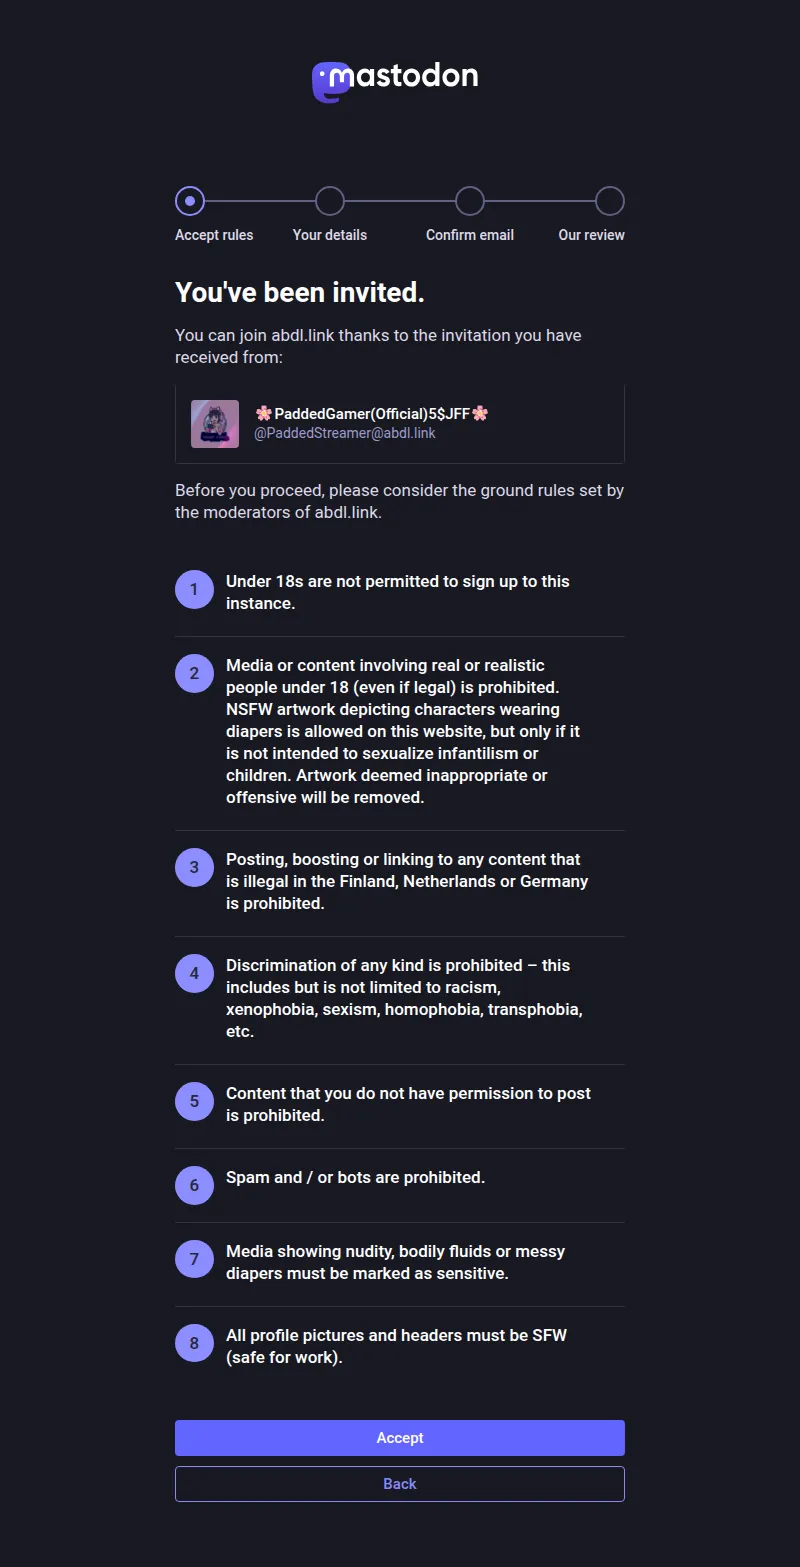800x1567 pixels.
Task: Click the @PaddedStreamer@abdl.link handle
Action: tap(345, 433)
